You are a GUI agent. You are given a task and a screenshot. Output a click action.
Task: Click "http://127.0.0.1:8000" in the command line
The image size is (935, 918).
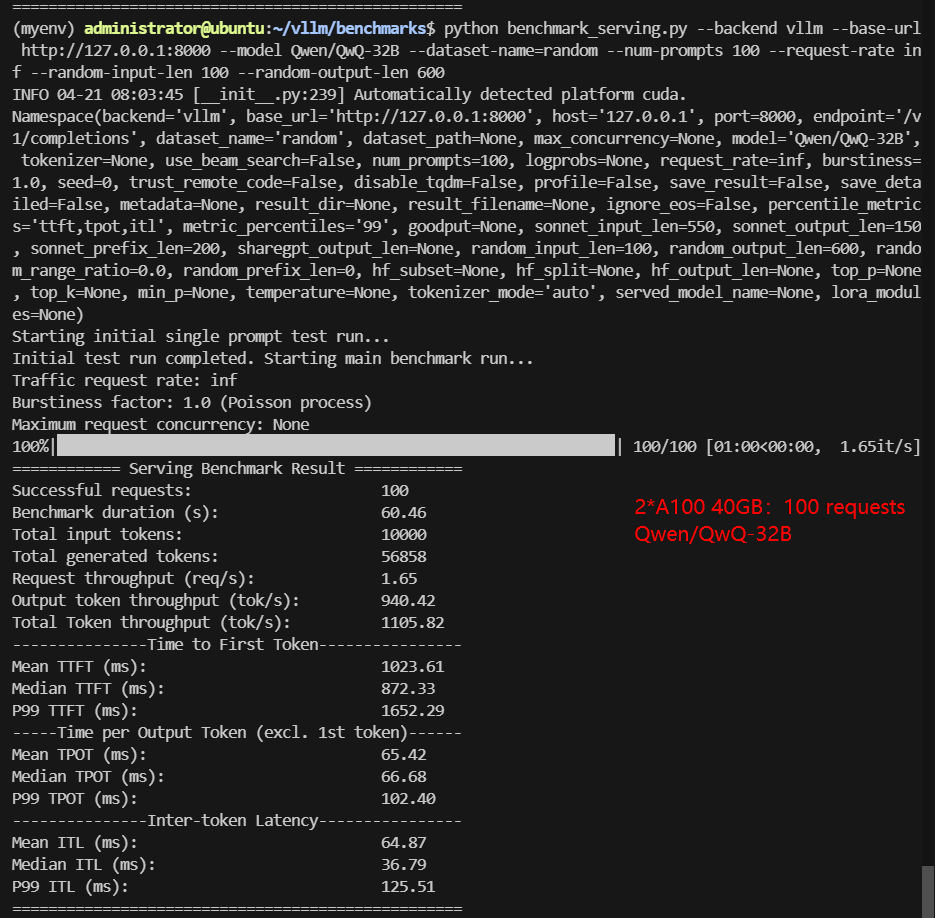(x=116, y=51)
